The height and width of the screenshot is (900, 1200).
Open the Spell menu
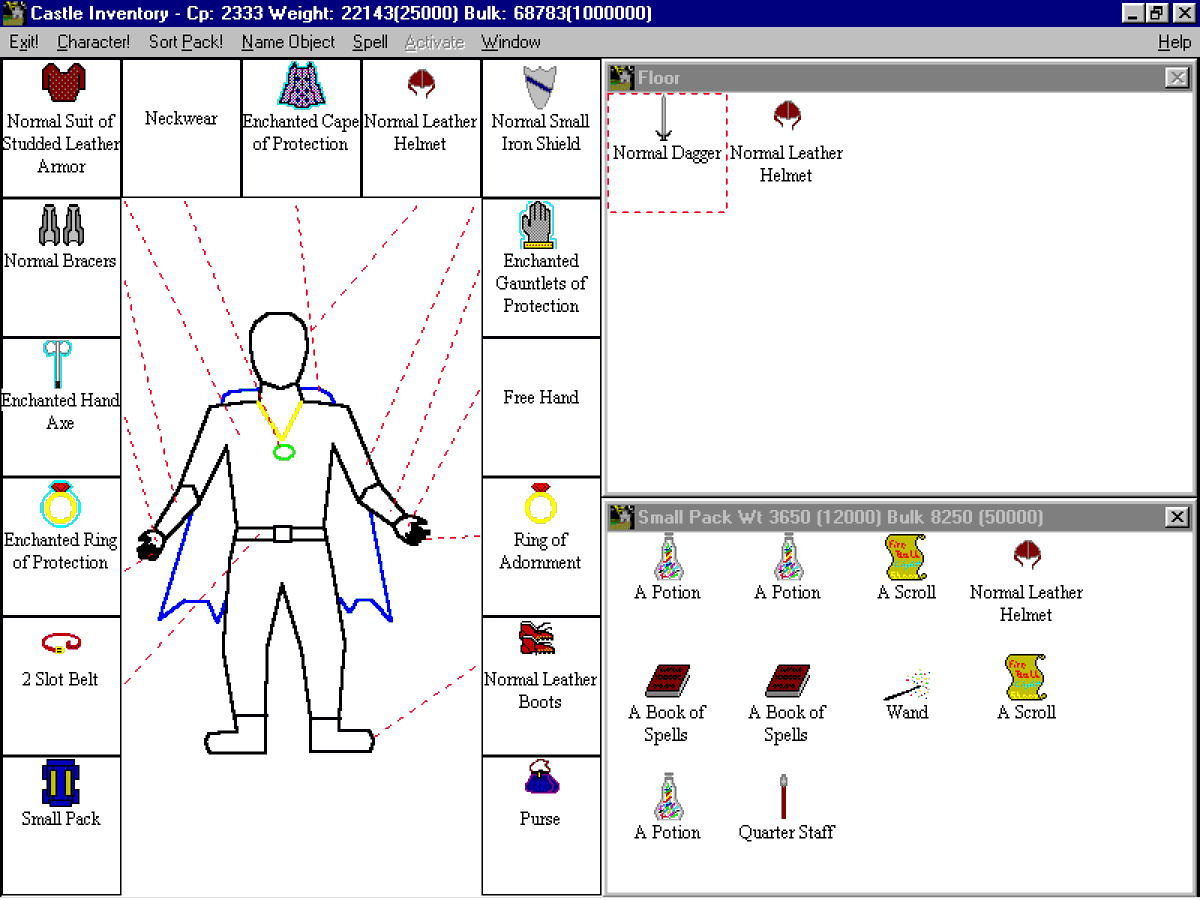coord(370,42)
